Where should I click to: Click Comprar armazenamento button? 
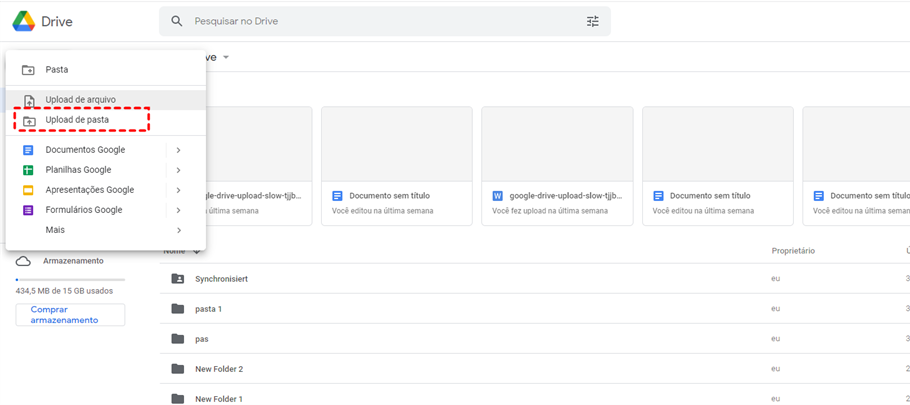pyautogui.click(x=70, y=315)
